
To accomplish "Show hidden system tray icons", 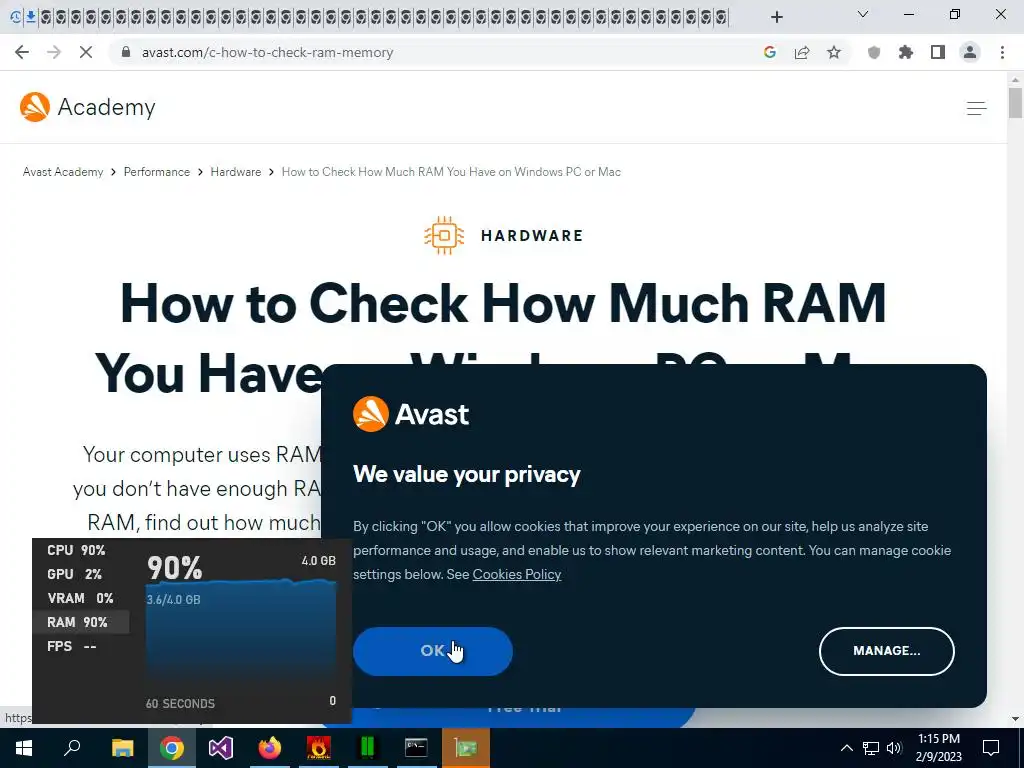I will 846,748.
